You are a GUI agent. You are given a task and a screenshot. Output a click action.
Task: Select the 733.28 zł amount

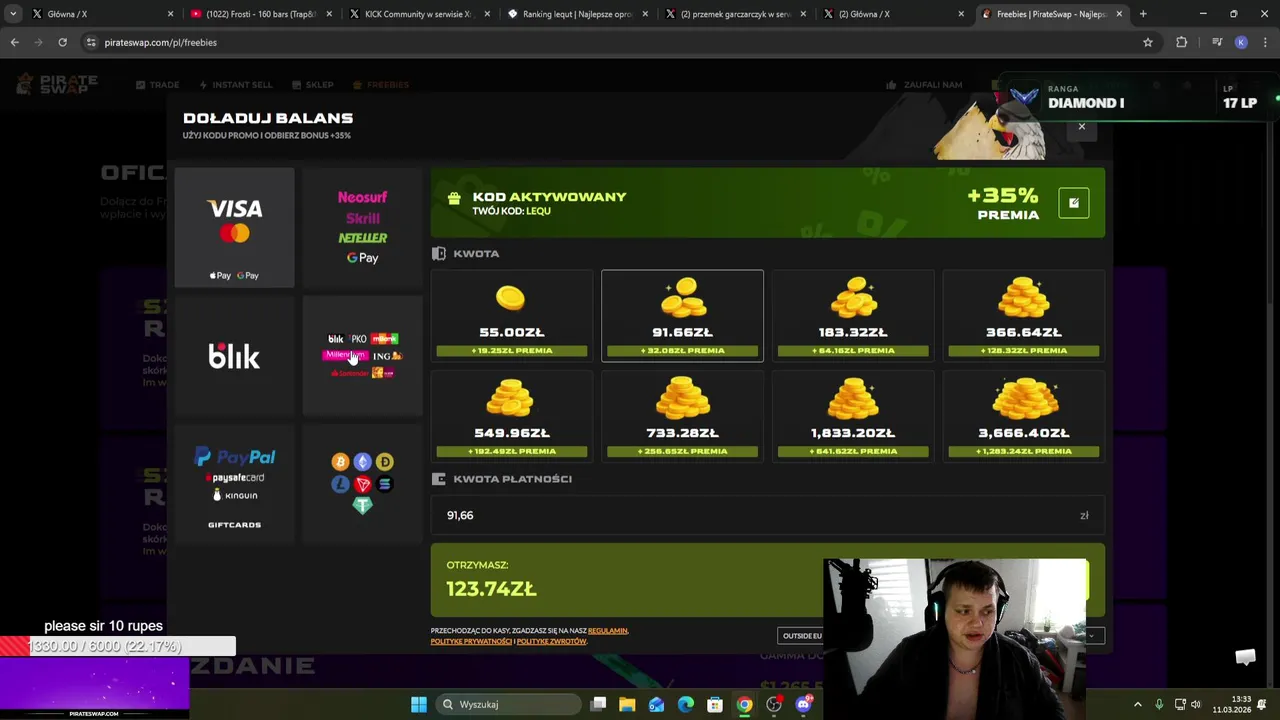pos(682,416)
